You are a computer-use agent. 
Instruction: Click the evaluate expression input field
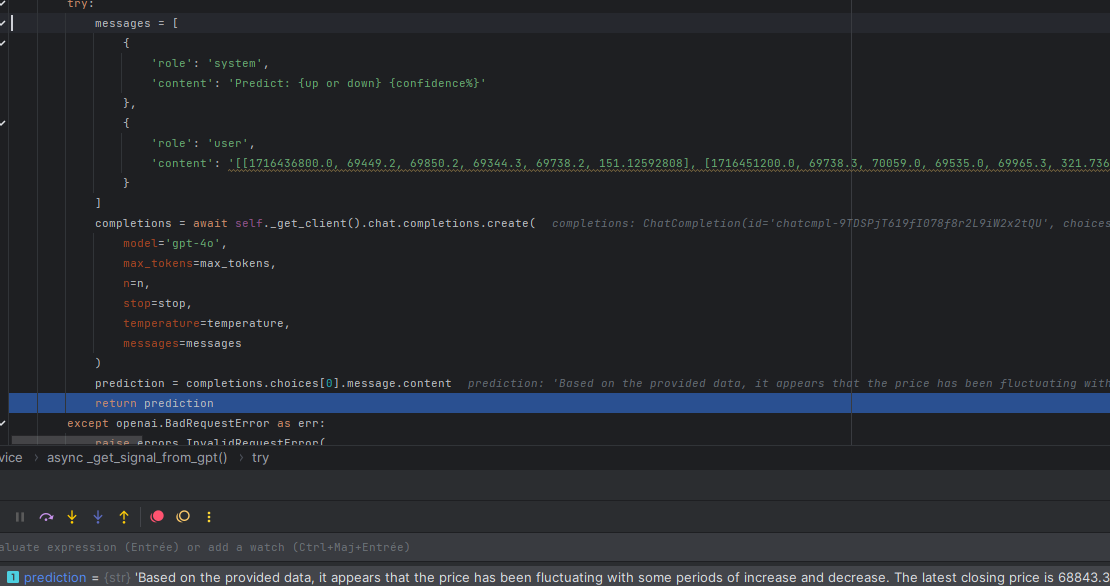pyautogui.click(x=300, y=547)
